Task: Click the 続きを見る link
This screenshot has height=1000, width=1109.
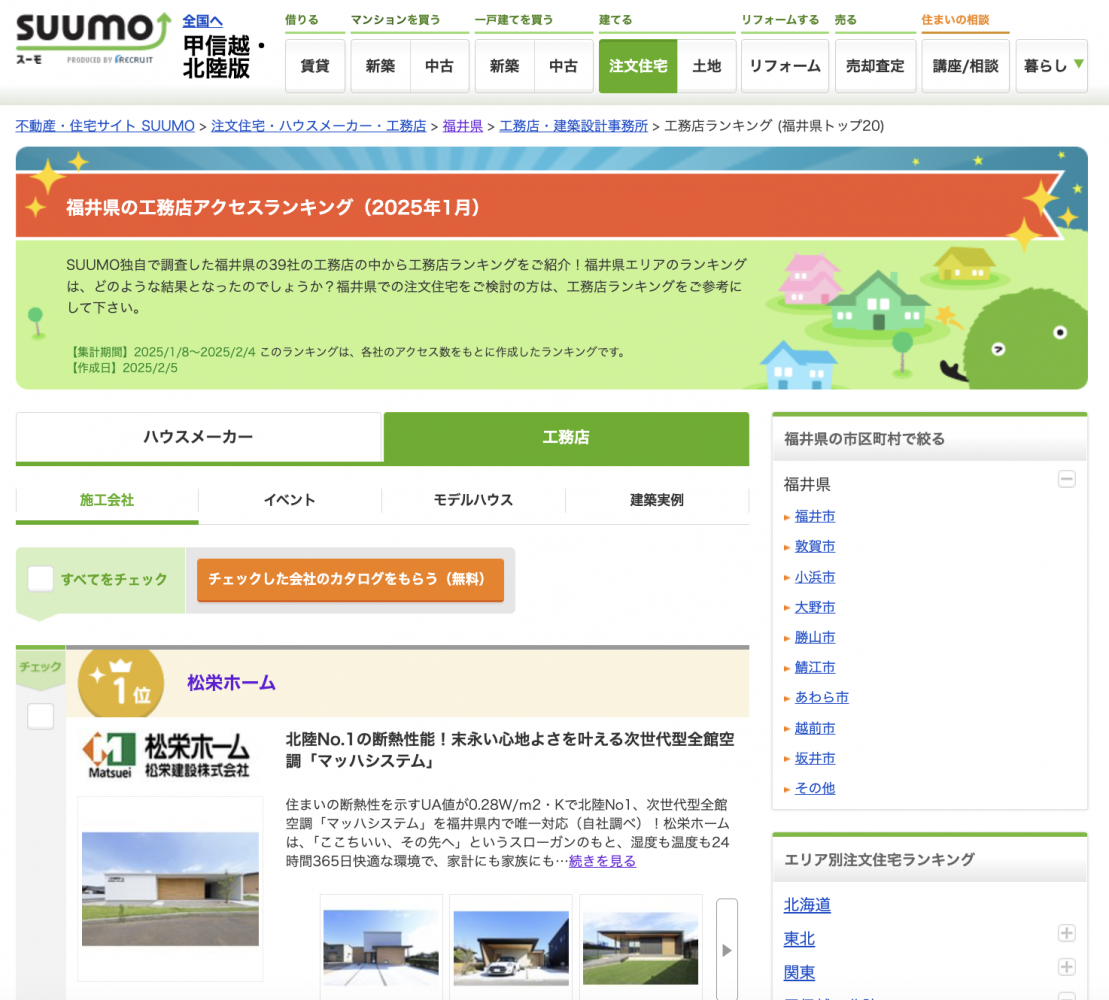Action: coord(602,861)
